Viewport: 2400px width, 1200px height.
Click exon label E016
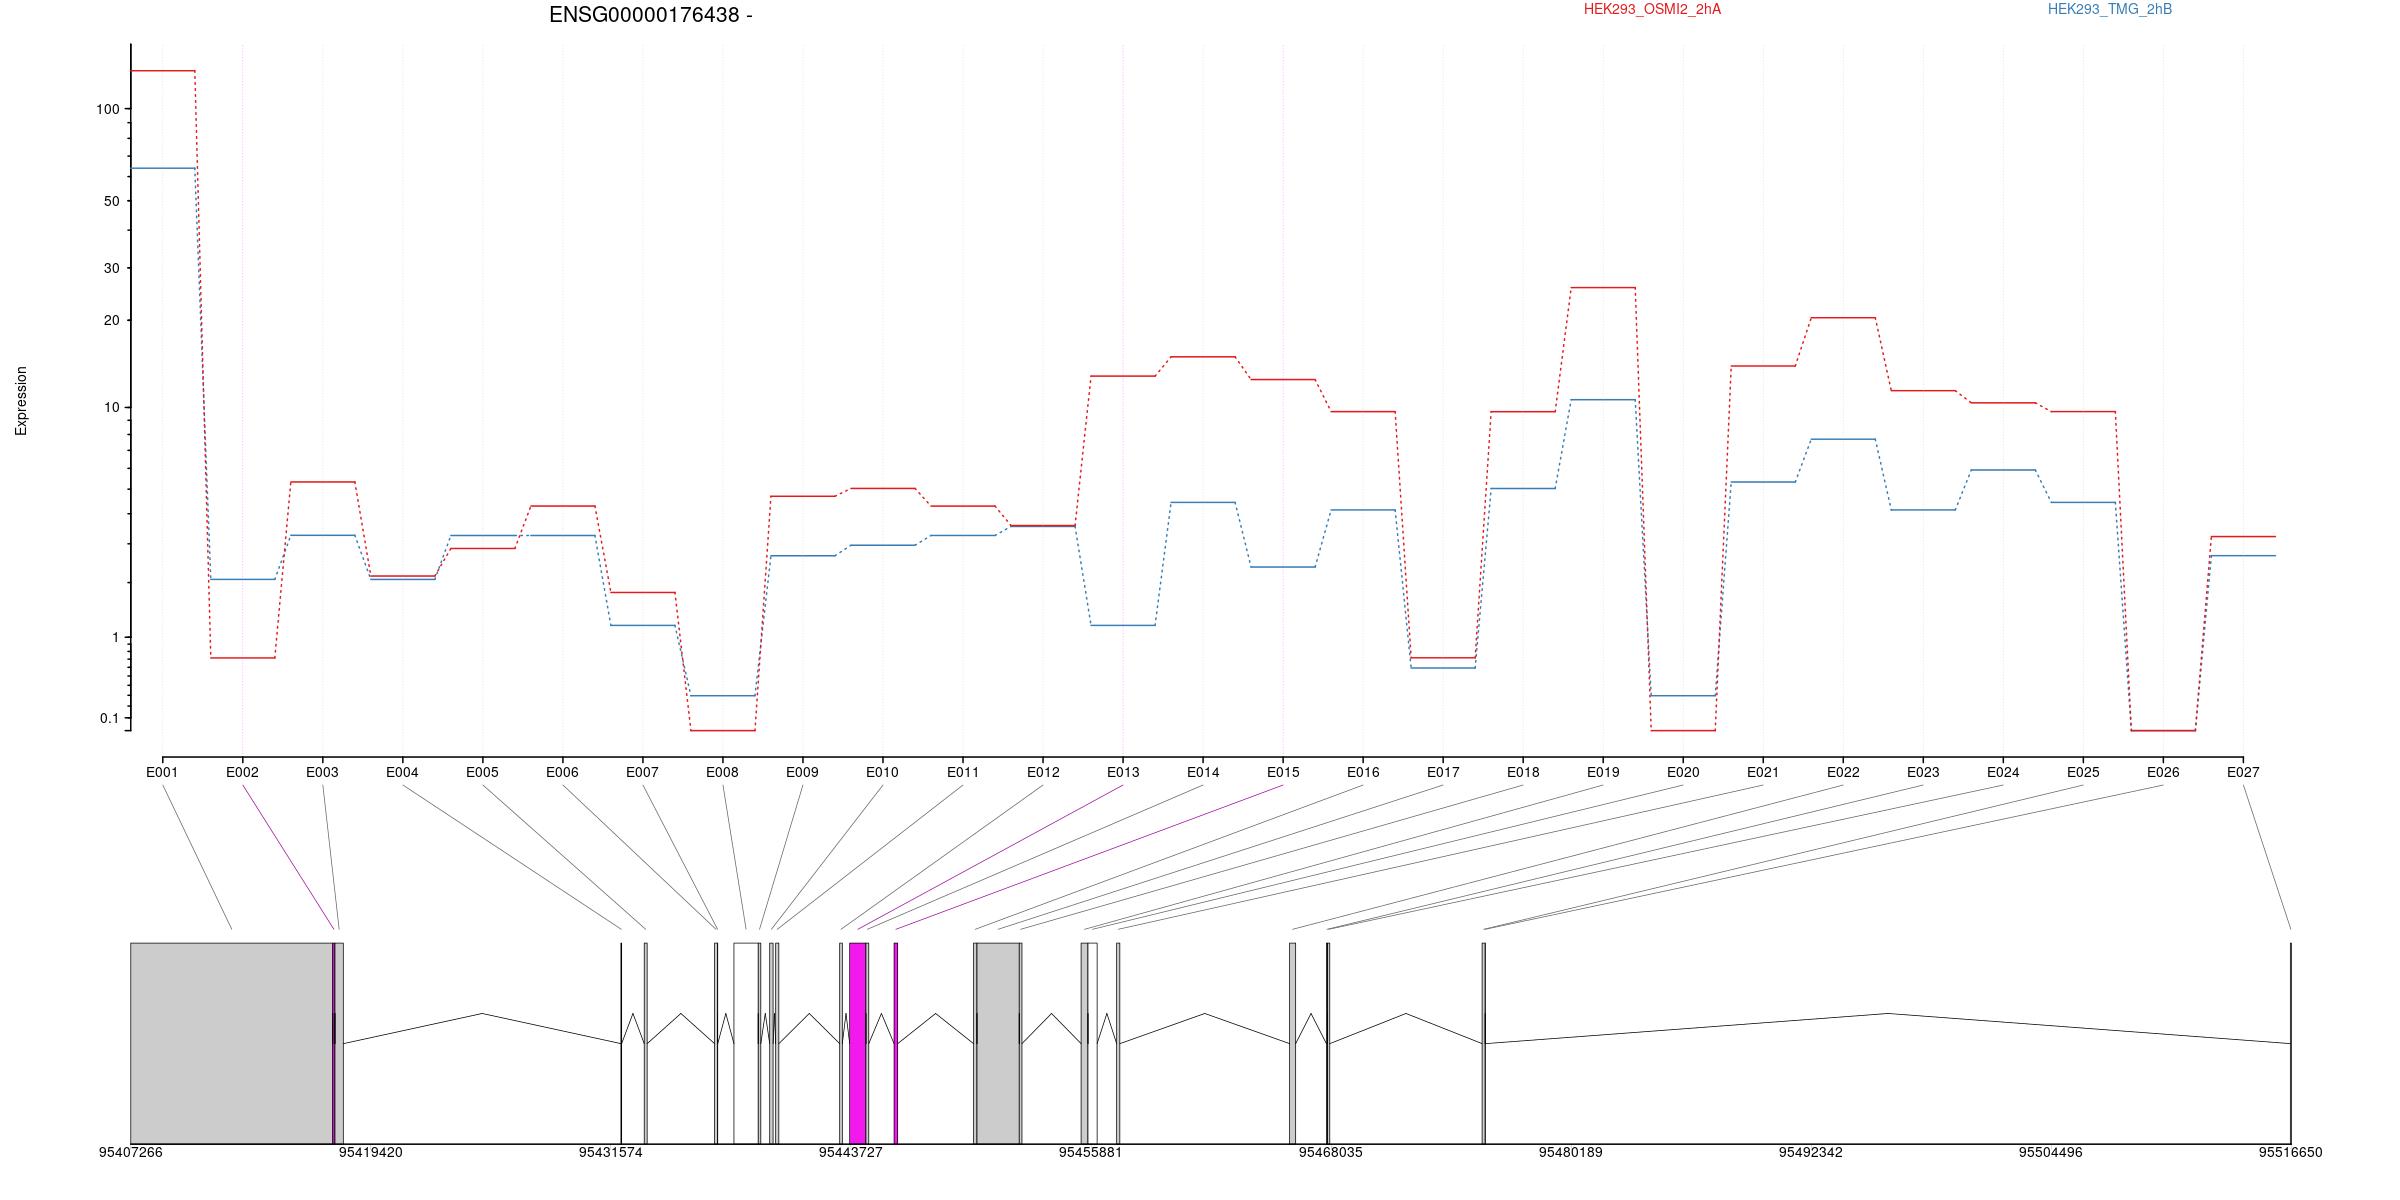pos(1363,772)
